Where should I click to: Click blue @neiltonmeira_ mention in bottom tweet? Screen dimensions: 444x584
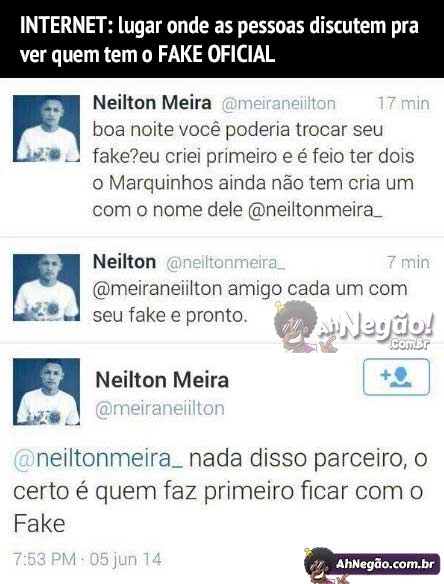98,459
